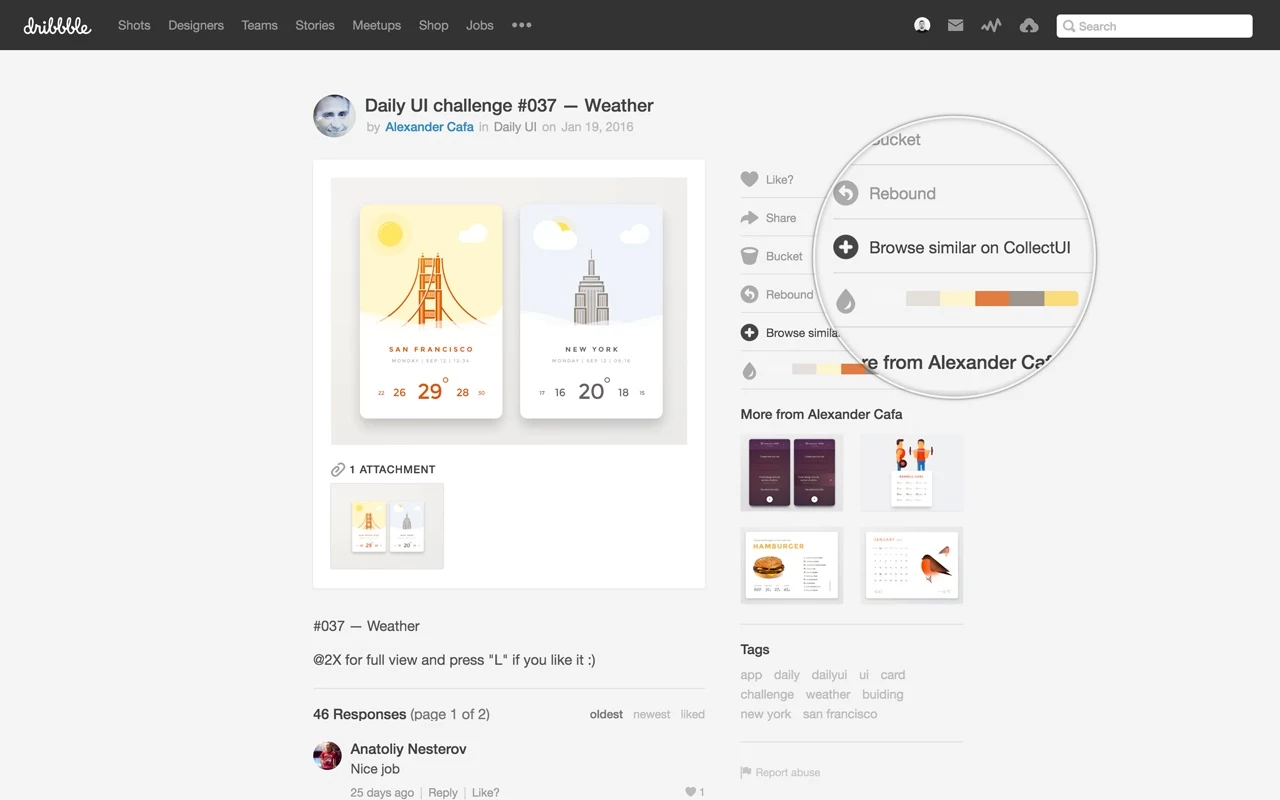Click the unmagnified plus icon beside Browse similar
Screen dimensions: 1280x800
coord(749,332)
